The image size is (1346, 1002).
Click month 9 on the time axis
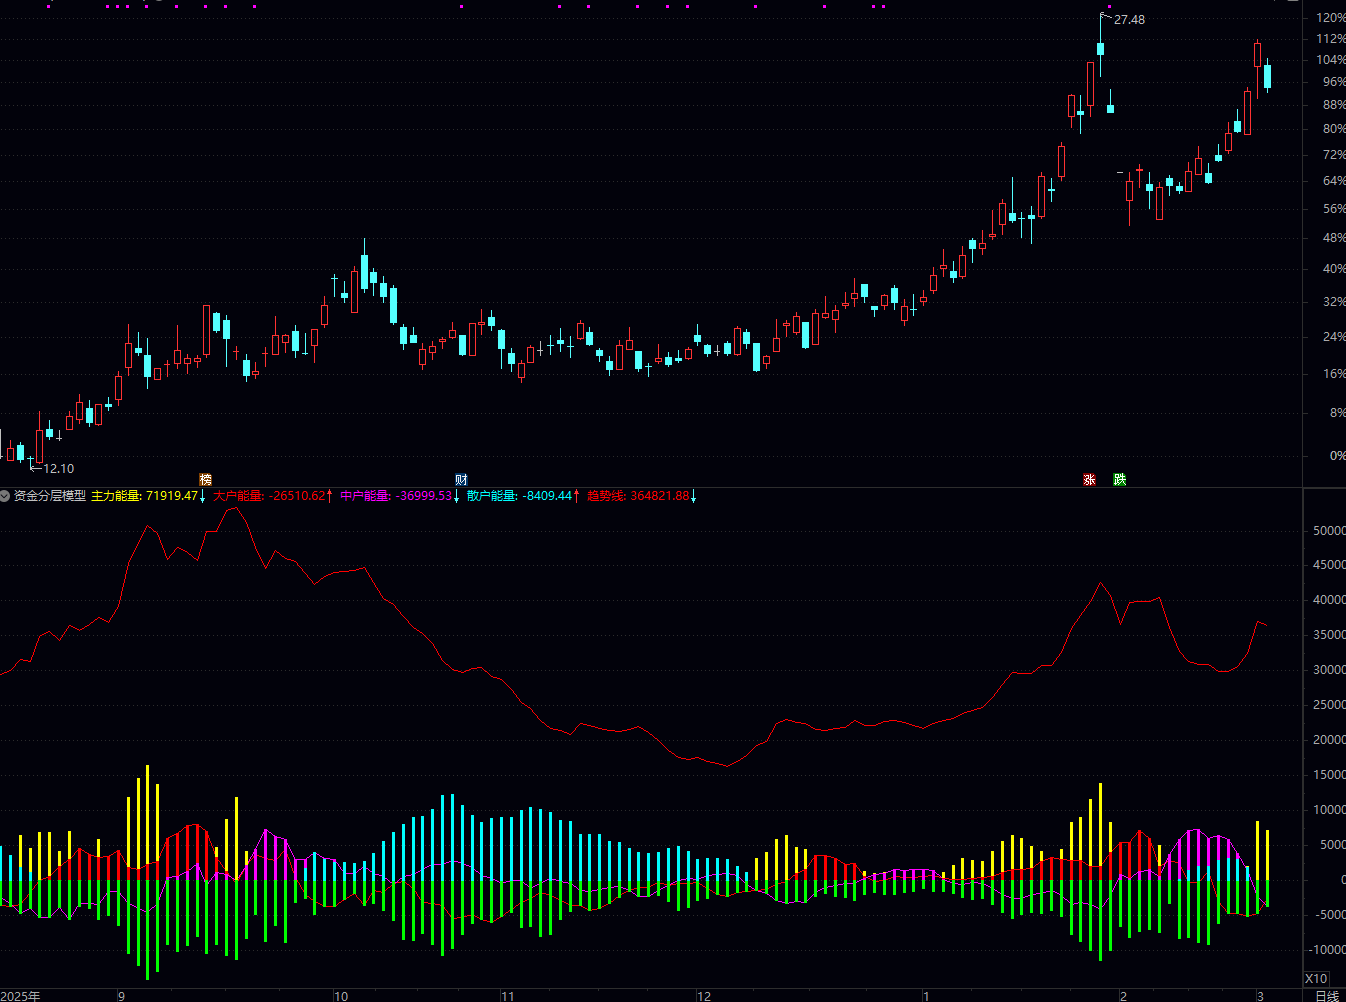[121, 996]
